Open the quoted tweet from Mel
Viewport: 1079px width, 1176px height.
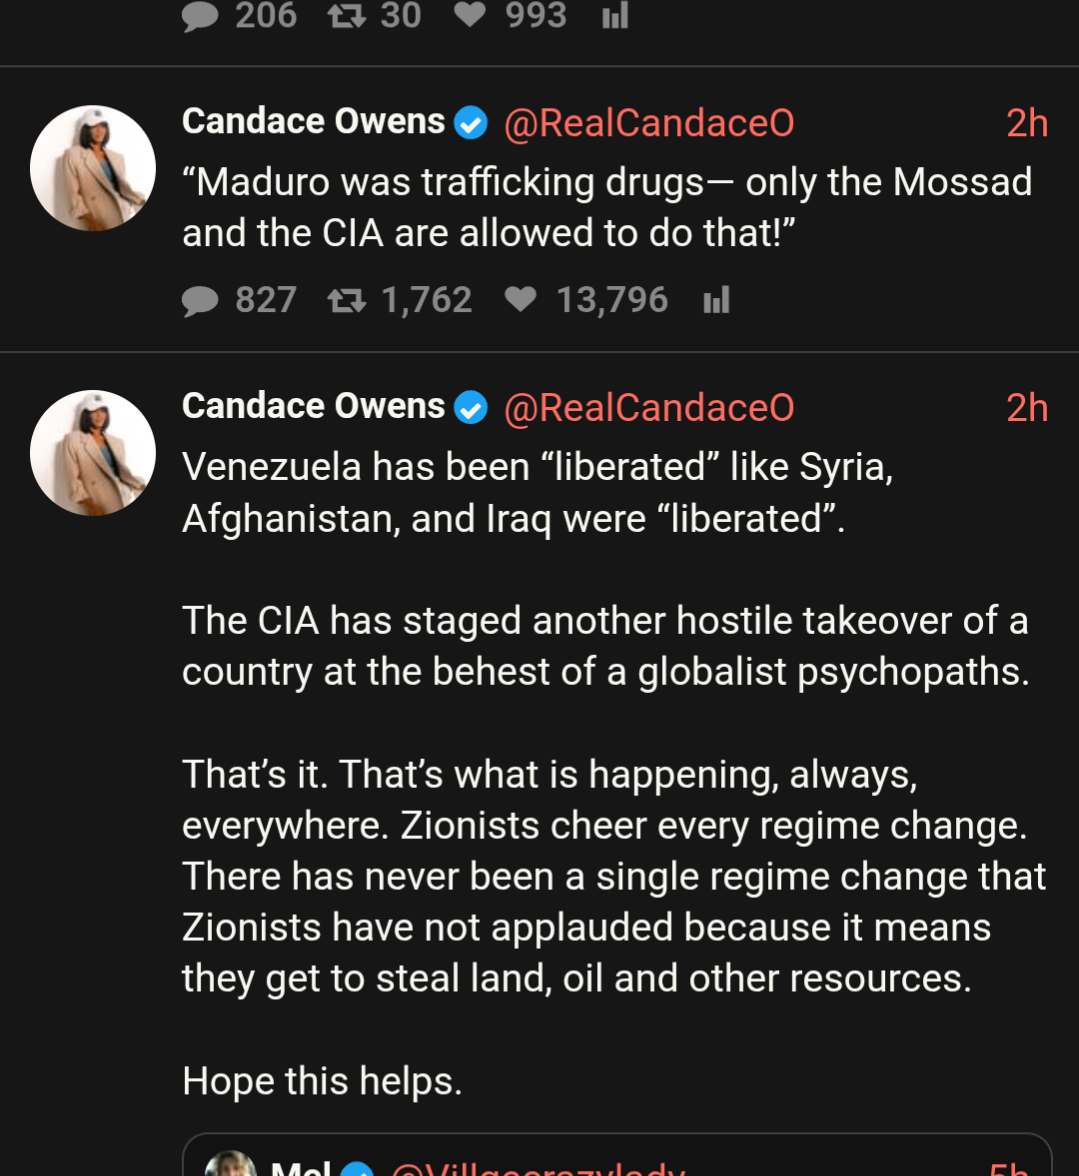616,1160
